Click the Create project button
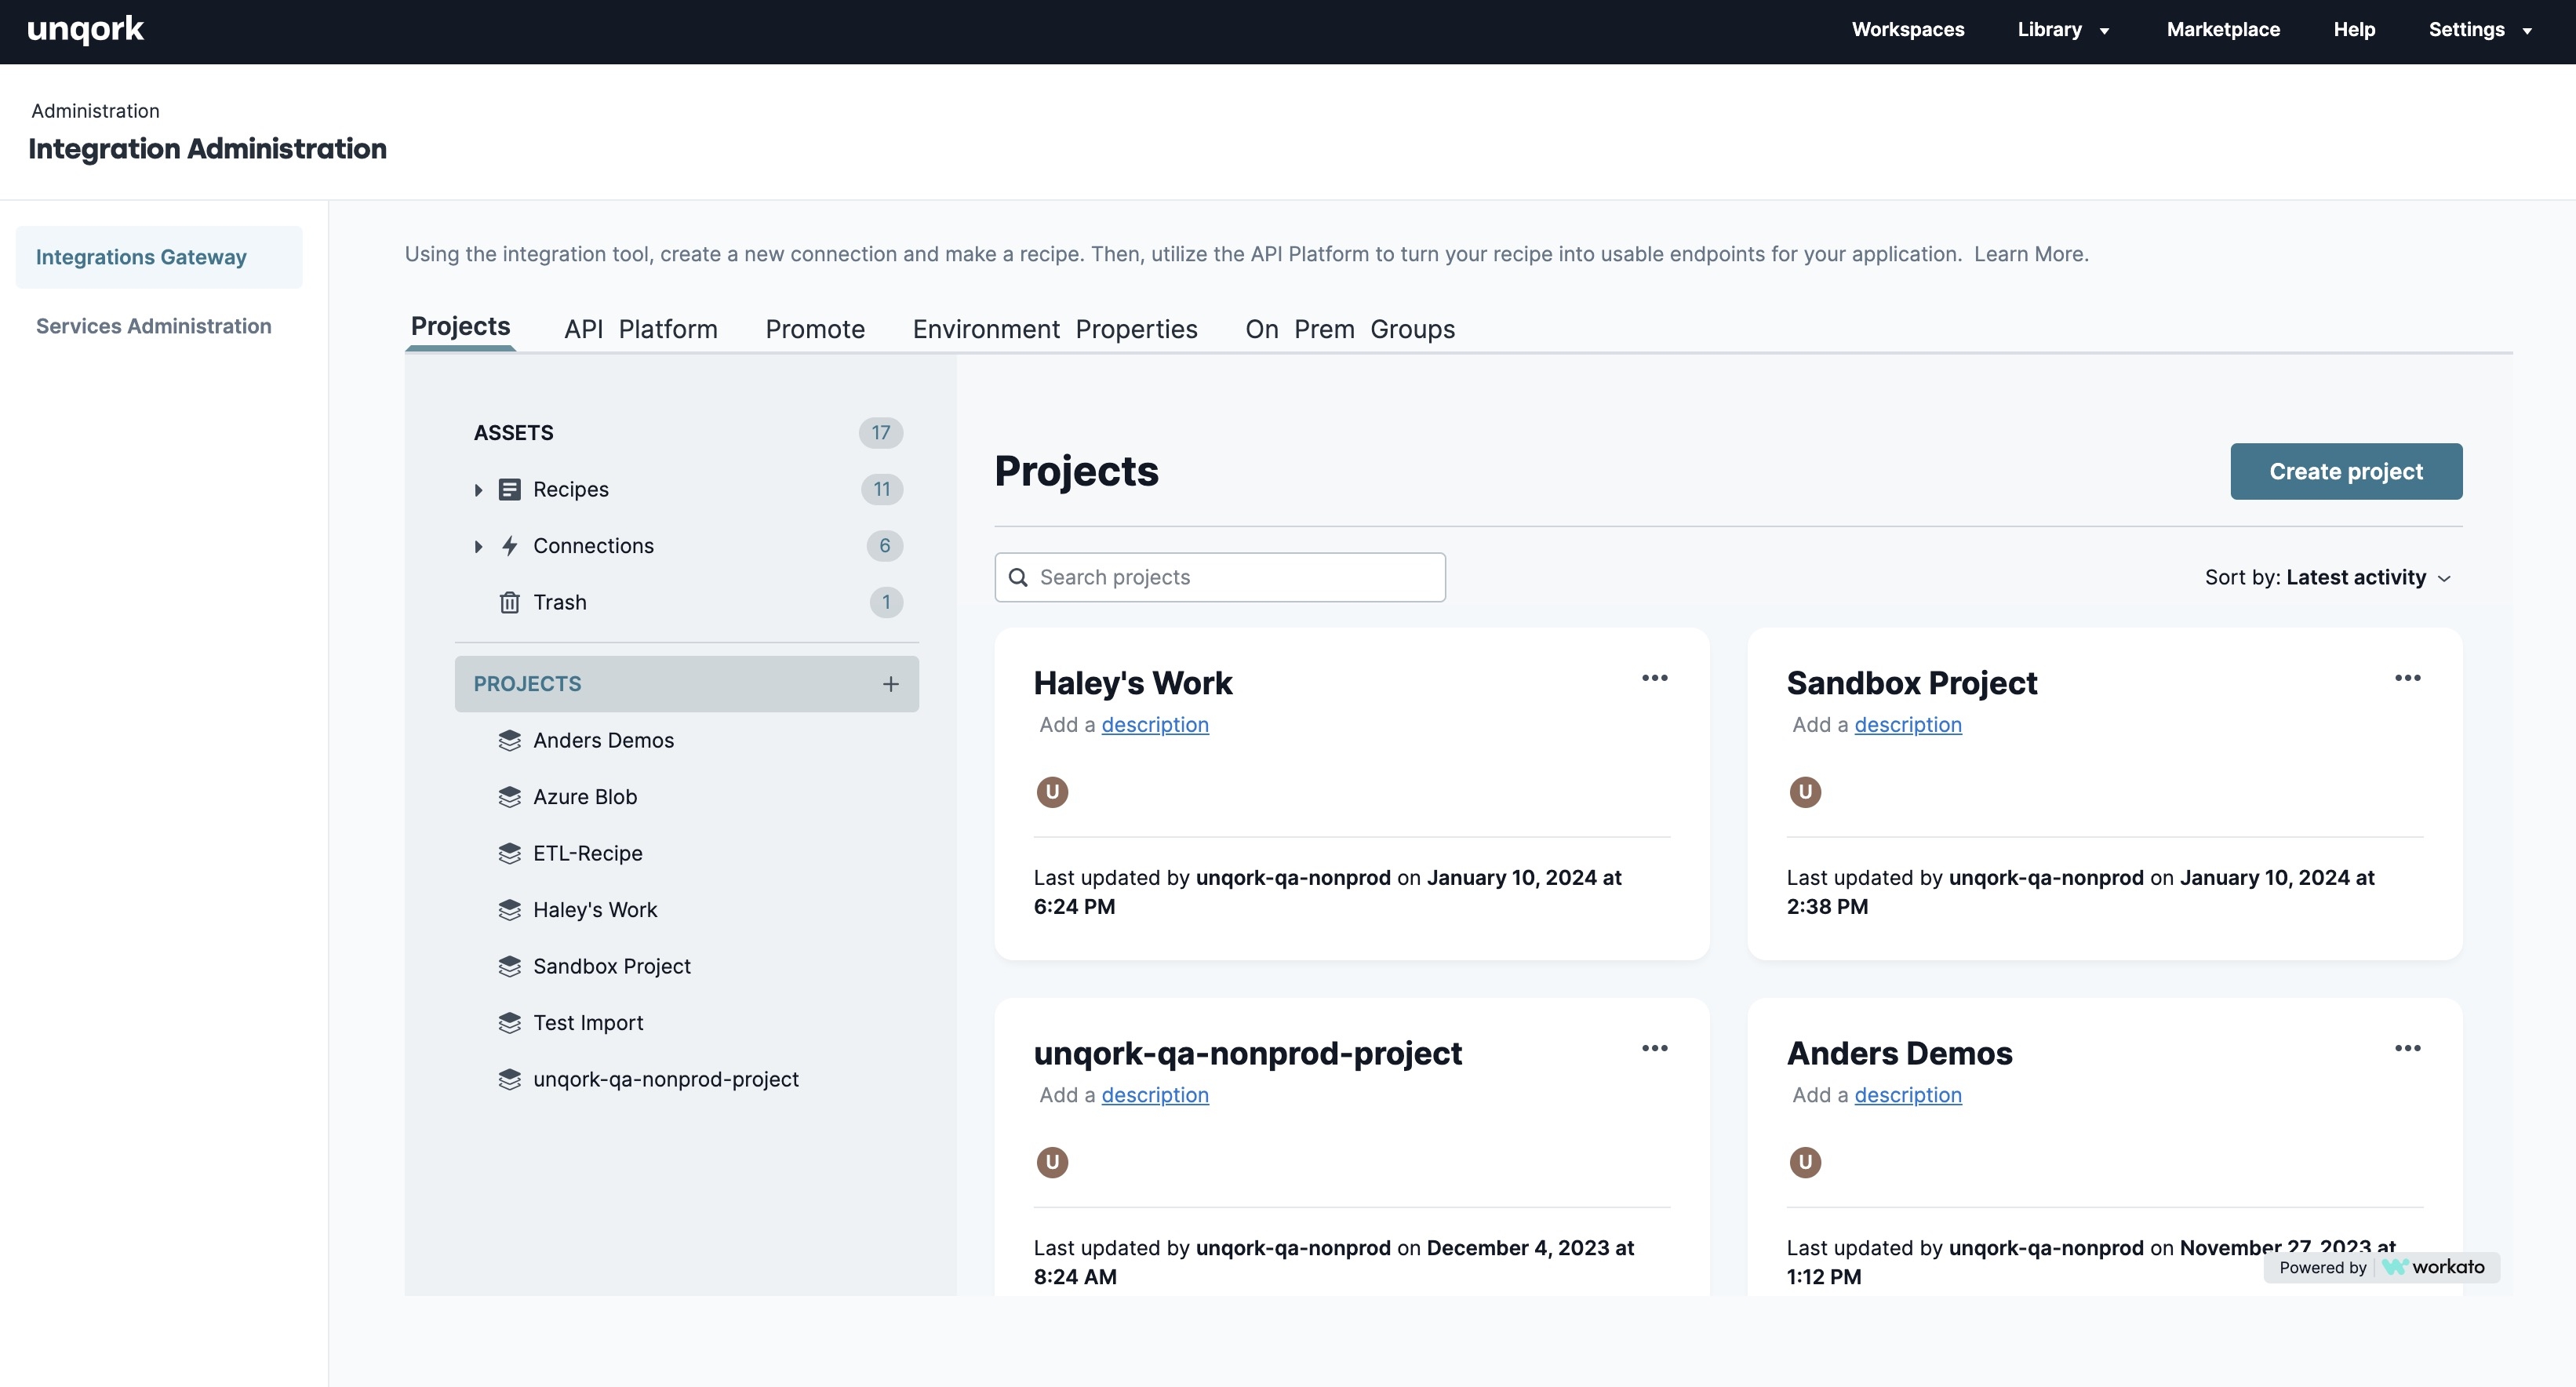Screen dimensions: 2576x1387 (x=2346, y=471)
